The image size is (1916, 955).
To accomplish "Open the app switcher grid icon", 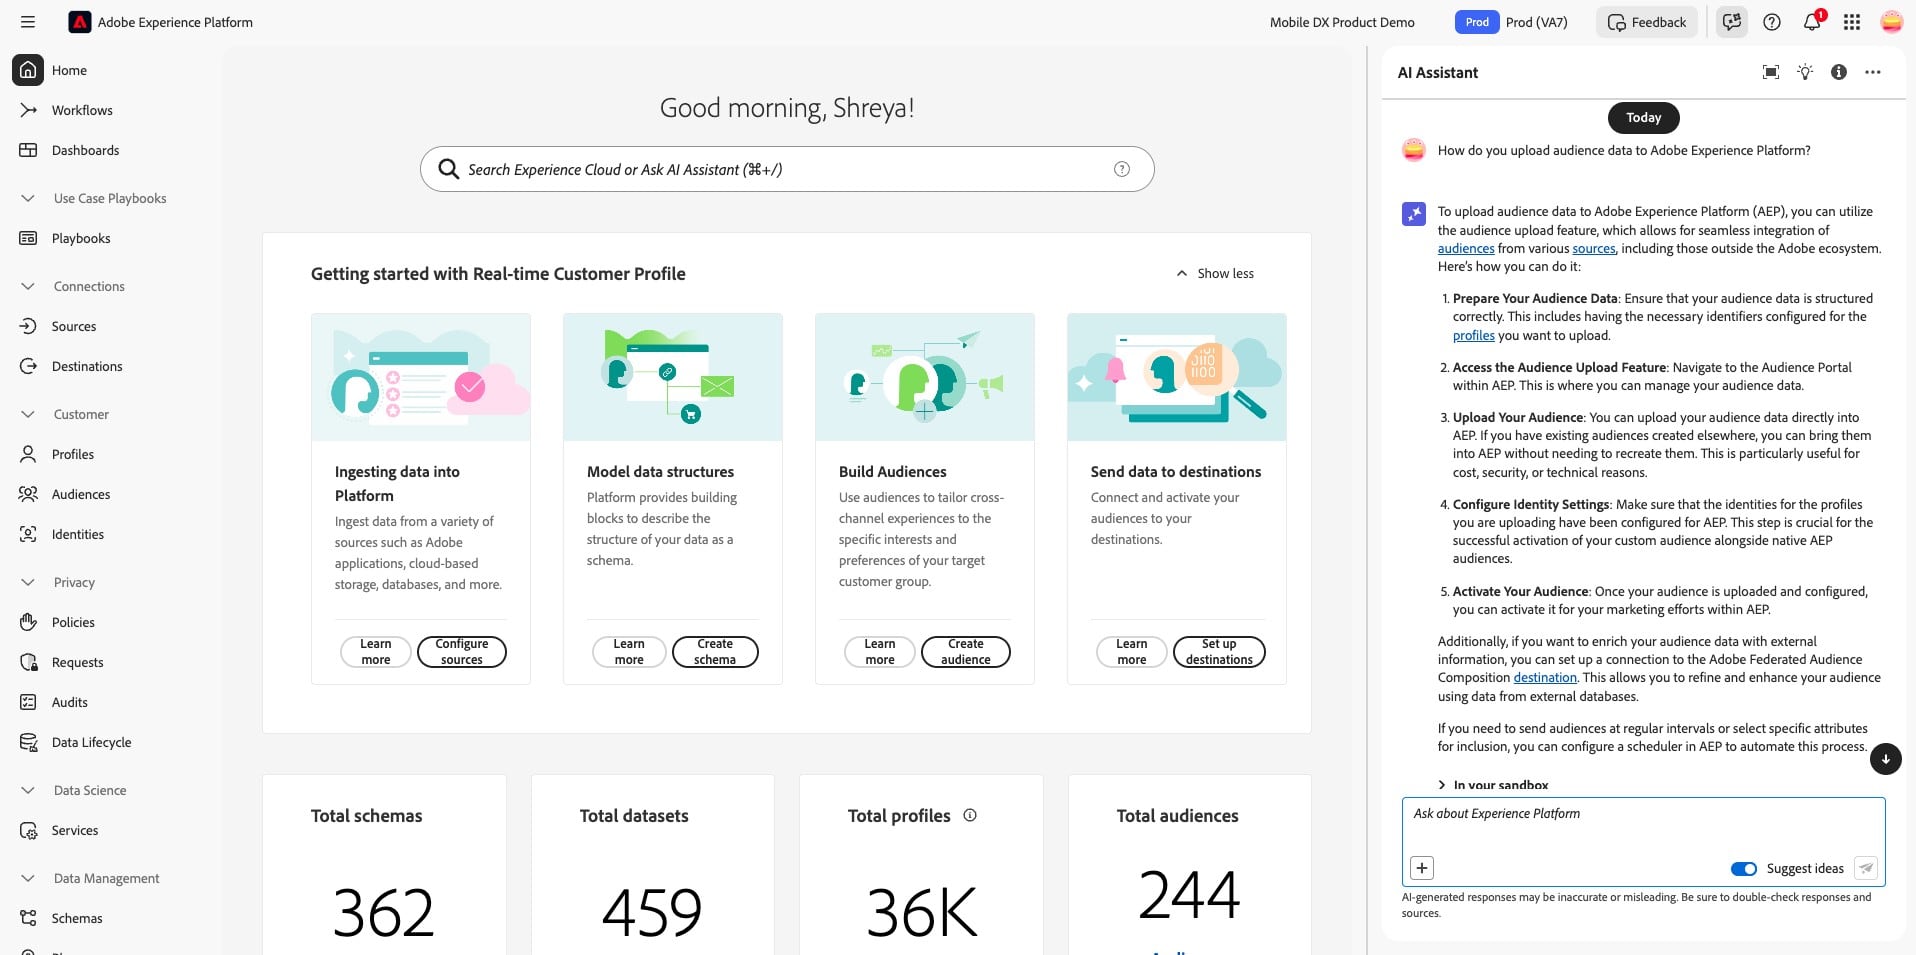I will [x=1852, y=22].
